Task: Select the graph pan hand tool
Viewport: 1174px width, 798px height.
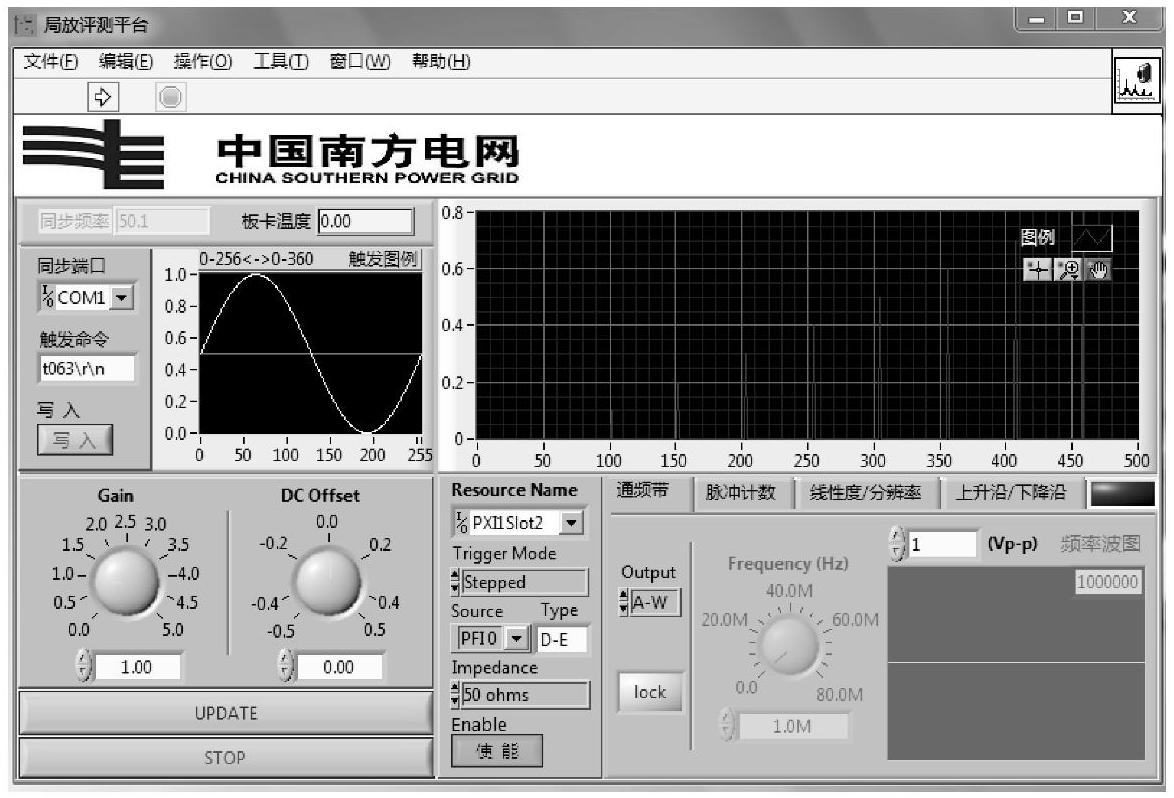Action: 1098,270
